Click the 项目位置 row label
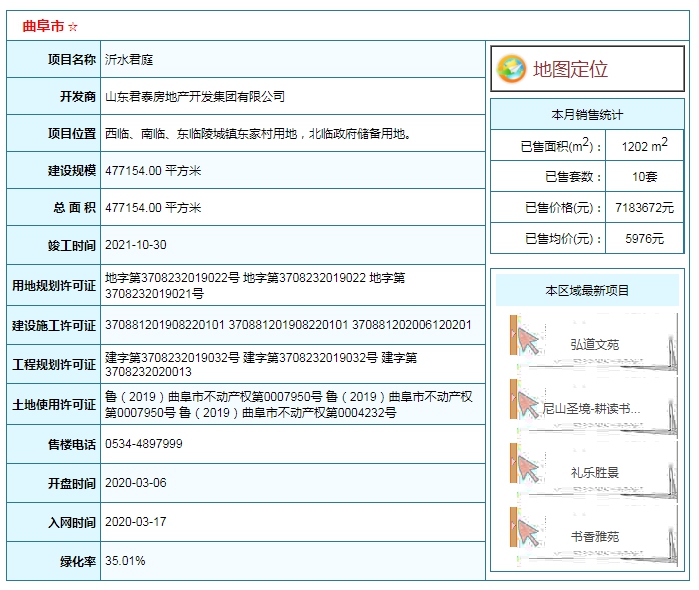Image resolution: width=699 pixels, height=590 pixels. 72,133
